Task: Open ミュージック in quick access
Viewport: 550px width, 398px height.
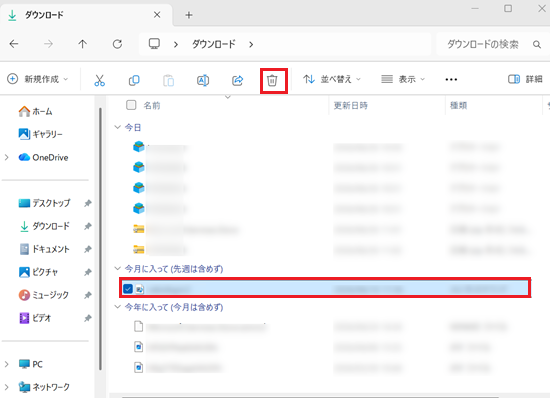Action: click(43, 295)
